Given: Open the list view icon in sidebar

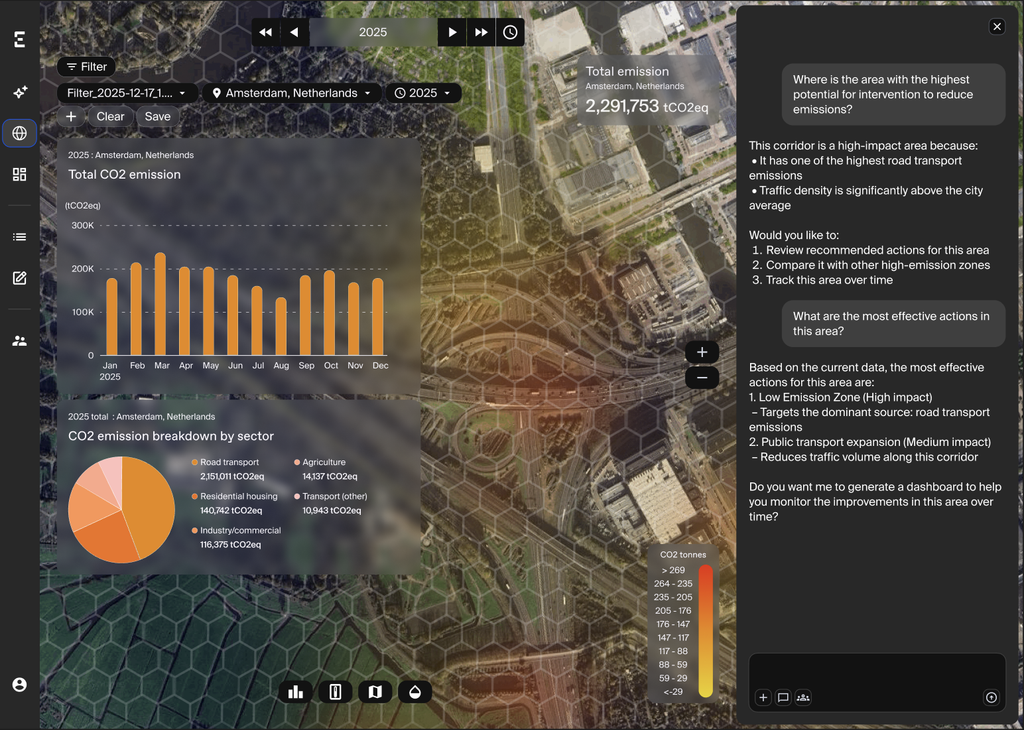Looking at the screenshot, I should pyautogui.click(x=20, y=237).
